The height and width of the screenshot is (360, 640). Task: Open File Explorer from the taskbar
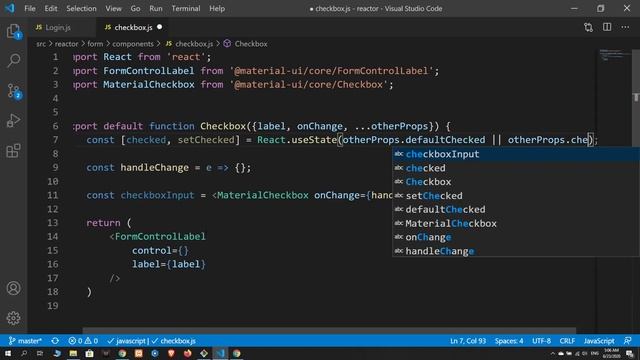tap(73, 353)
